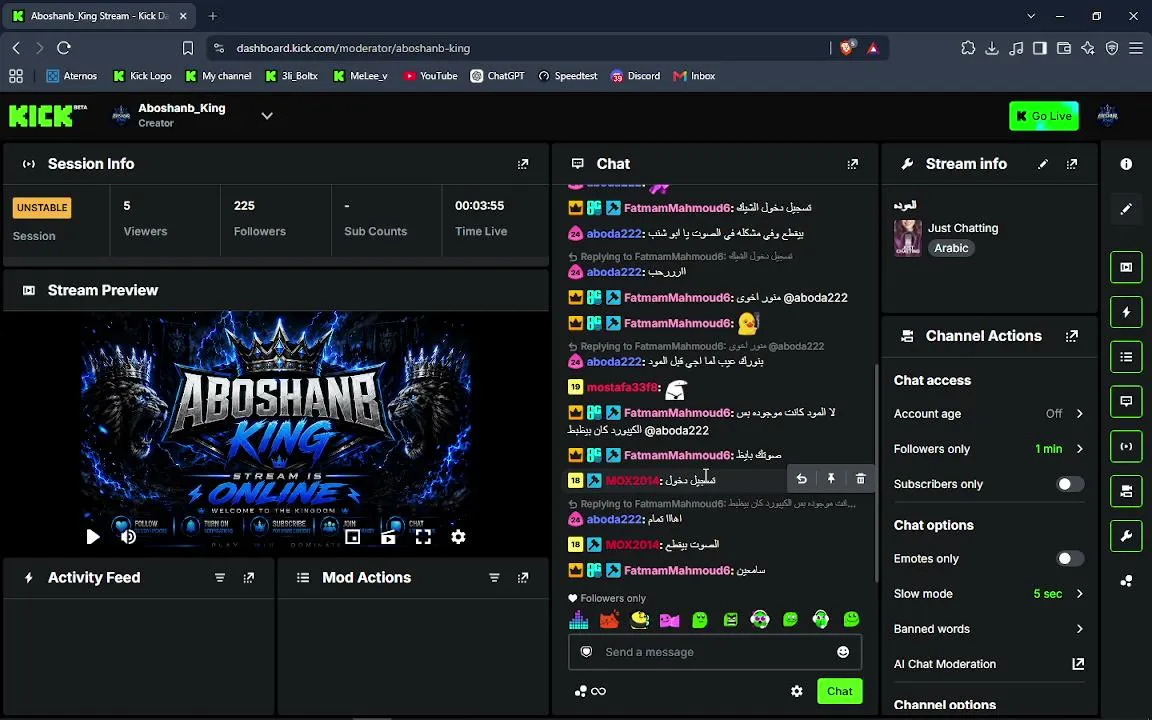The image size is (1152, 720).
Task: Open chat settings gear
Action: pos(796,691)
